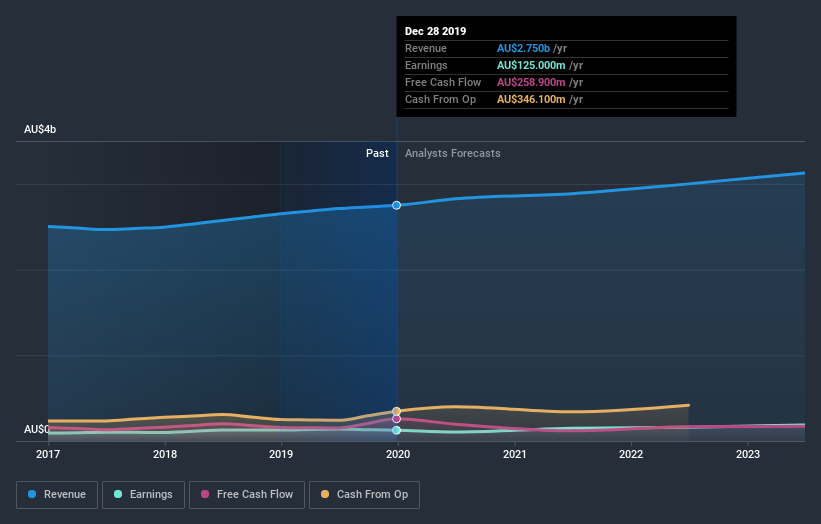Click the orange Cash From Op data point

(396, 411)
